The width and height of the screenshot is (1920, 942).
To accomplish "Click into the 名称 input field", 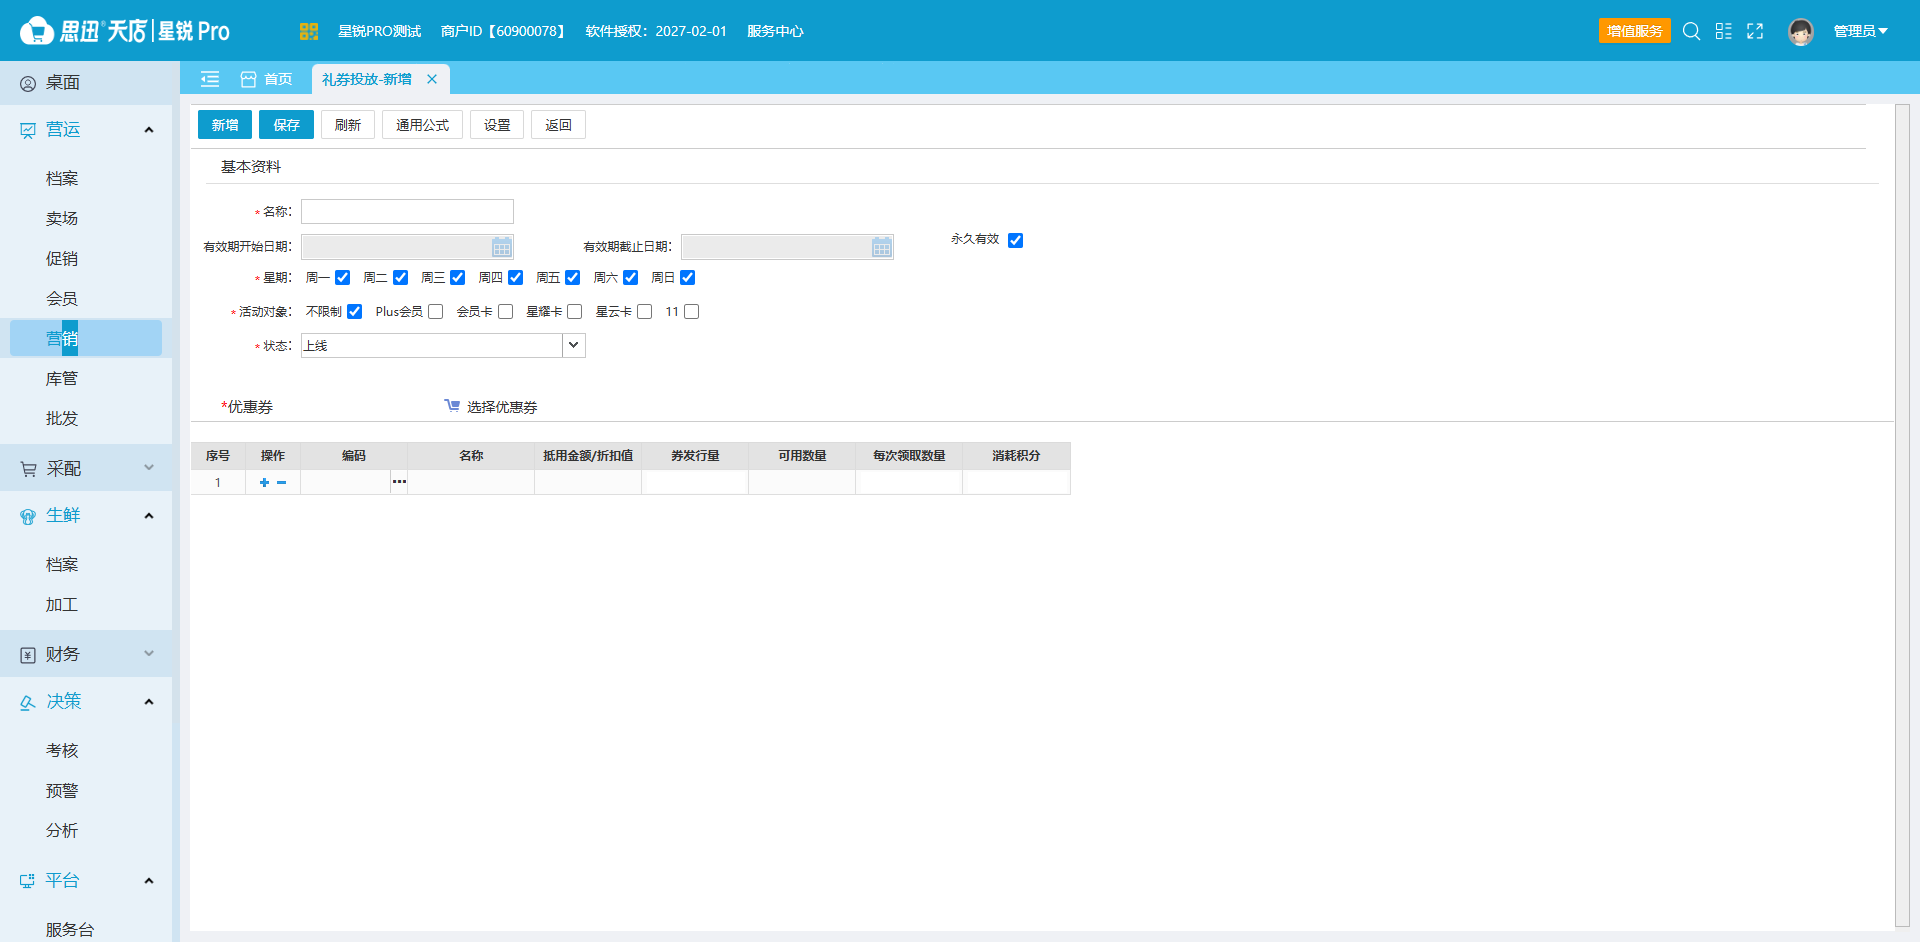I will [x=407, y=211].
